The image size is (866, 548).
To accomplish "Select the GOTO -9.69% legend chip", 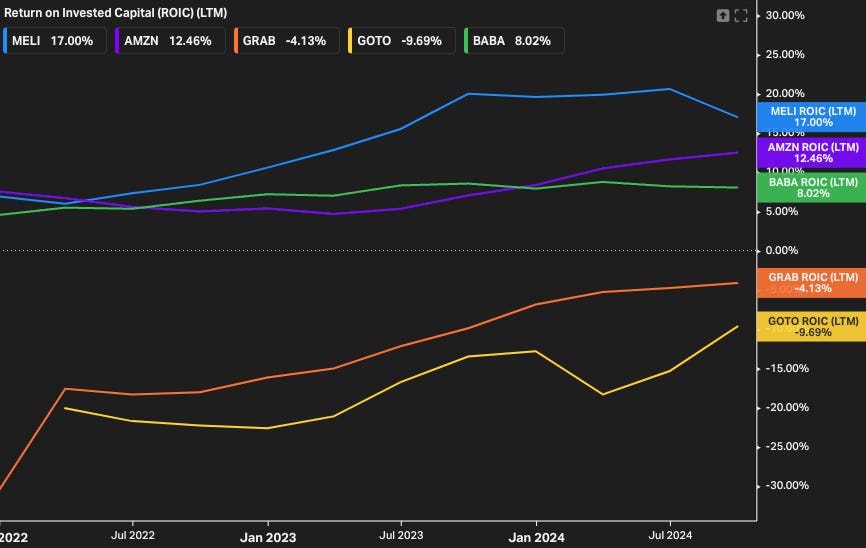I will 402,41.
